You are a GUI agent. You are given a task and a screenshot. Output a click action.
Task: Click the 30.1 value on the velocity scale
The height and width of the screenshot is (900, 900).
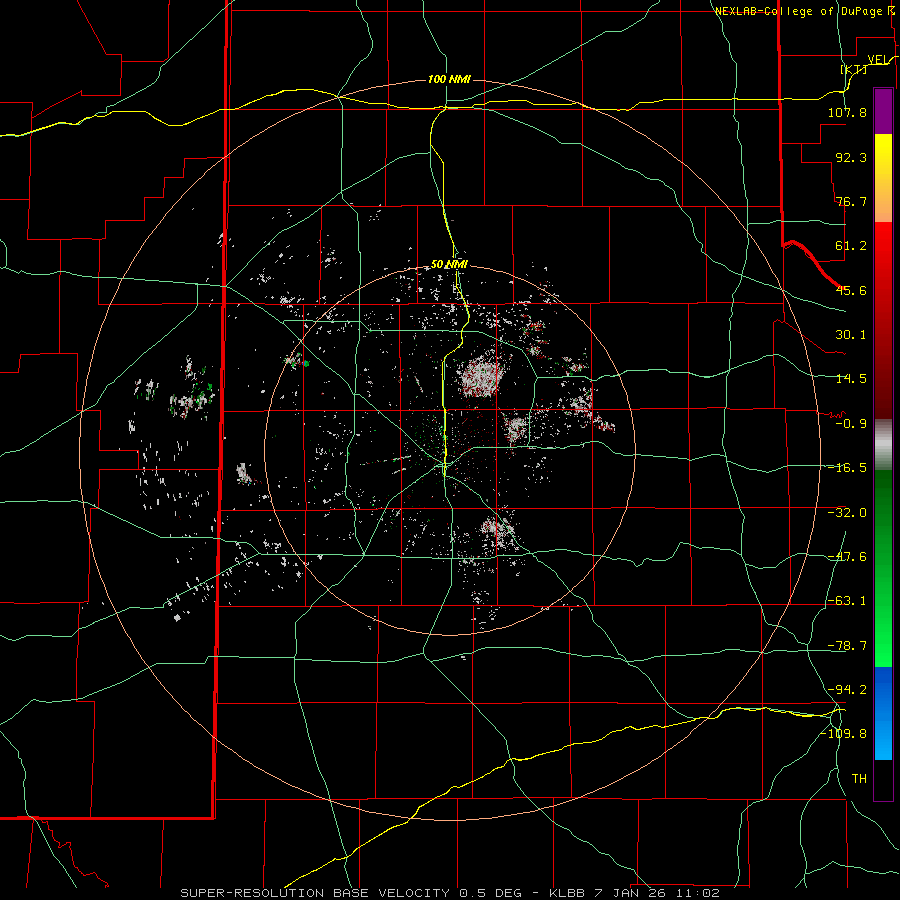(x=851, y=335)
